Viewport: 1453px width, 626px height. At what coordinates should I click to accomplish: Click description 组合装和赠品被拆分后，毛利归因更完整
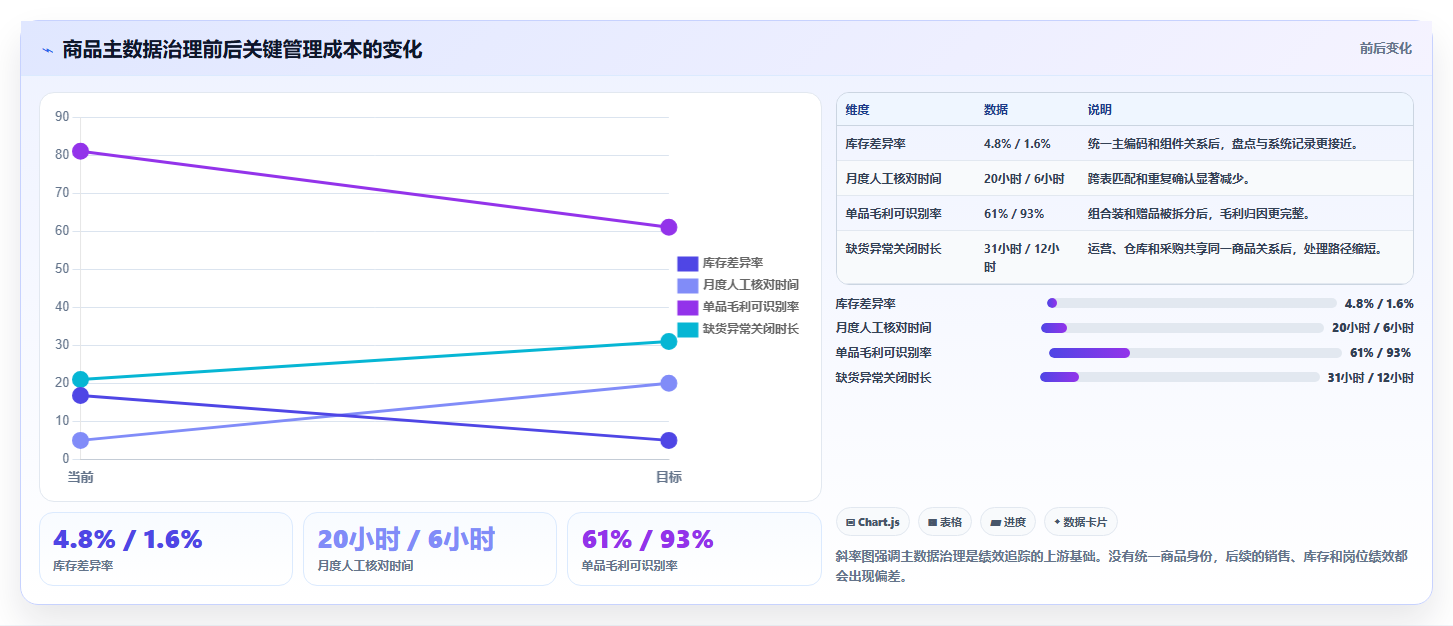tap(1199, 213)
